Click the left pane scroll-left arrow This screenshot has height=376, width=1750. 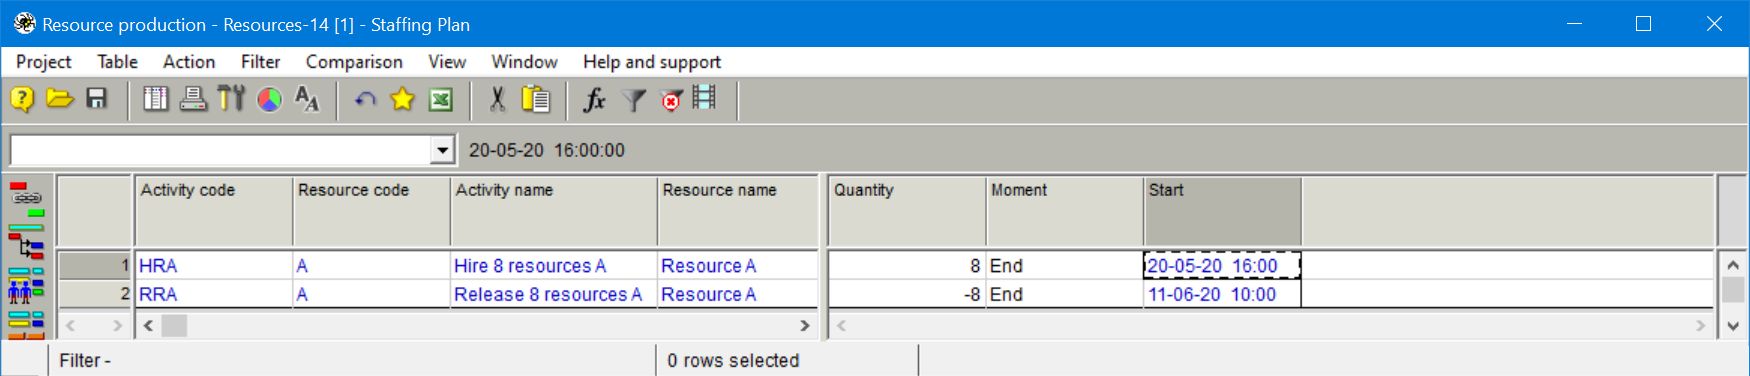coord(149,326)
